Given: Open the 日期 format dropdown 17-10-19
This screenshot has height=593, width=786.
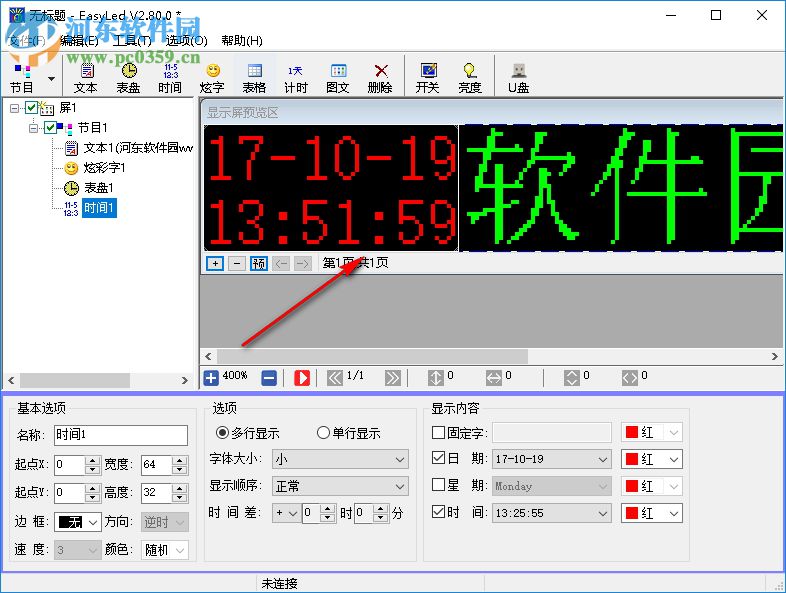Looking at the screenshot, I should click(552, 459).
